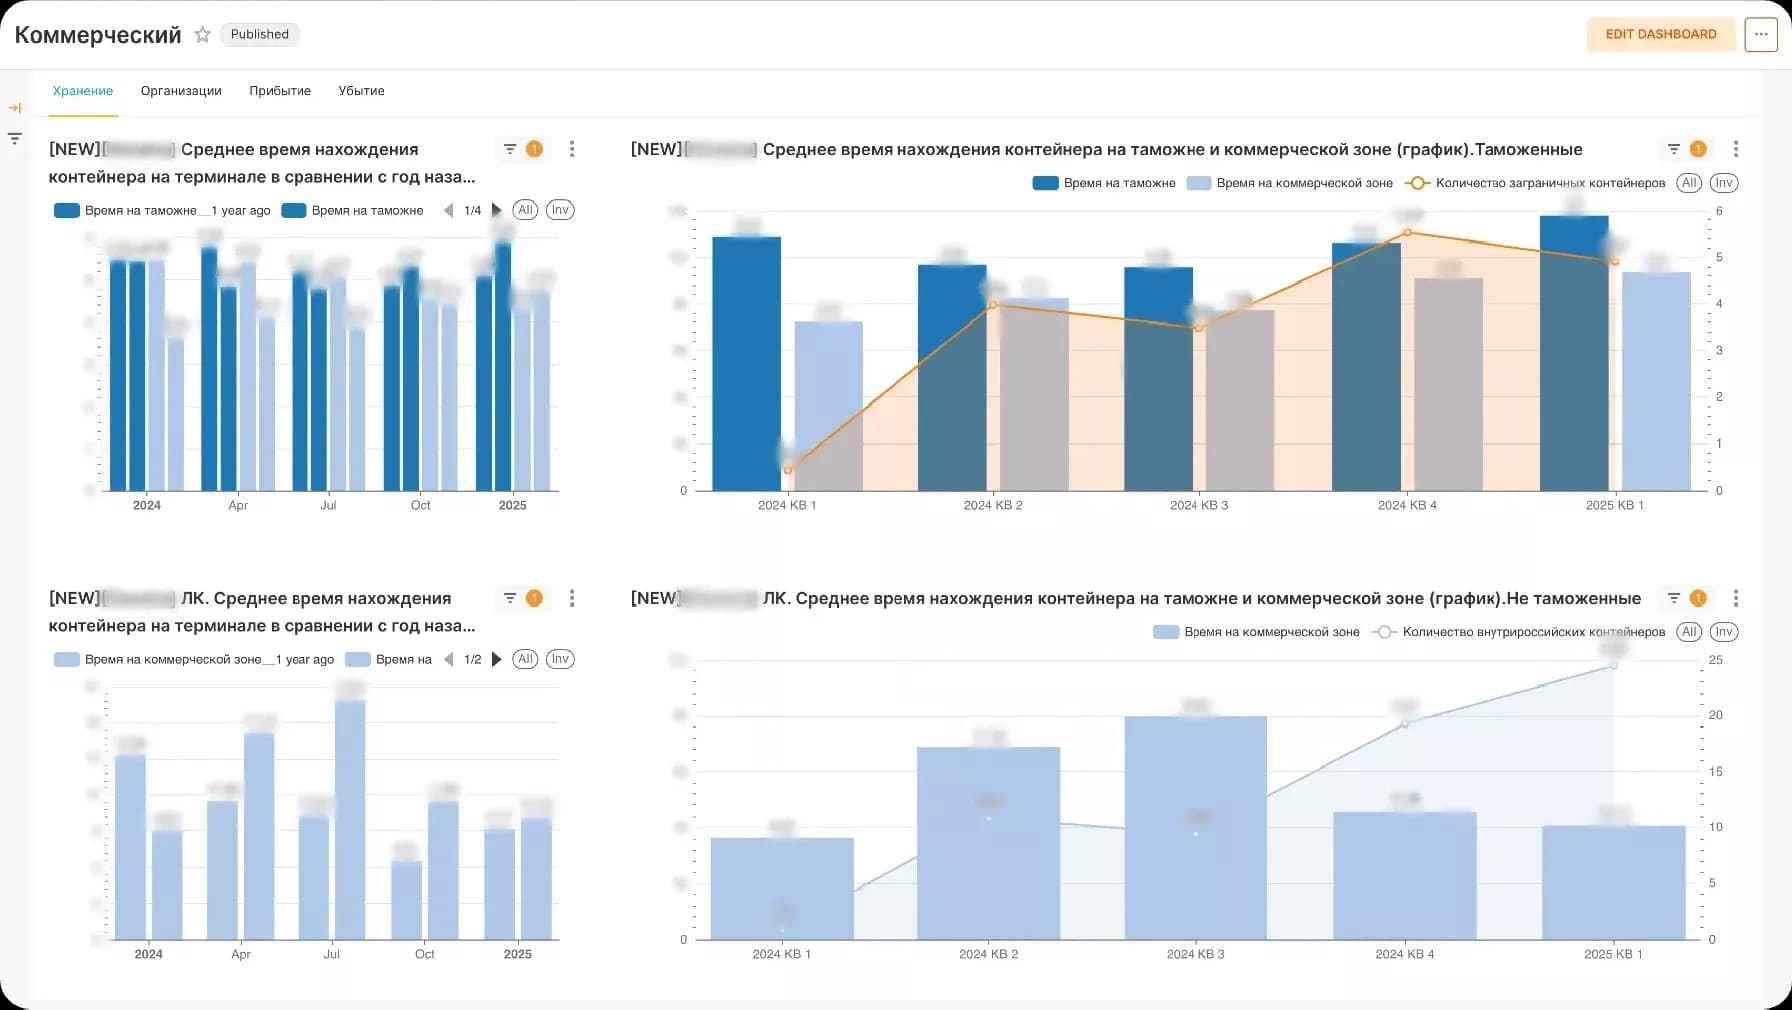1792x1010 pixels.
Task: Click filter icon on bottom-left chart
Action: point(510,598)
